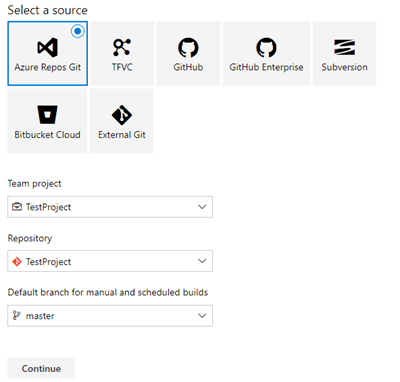Click 'TestProject' text in Repository field
Viewport: 400px width, 382px height.
click(x=48, y=262)
